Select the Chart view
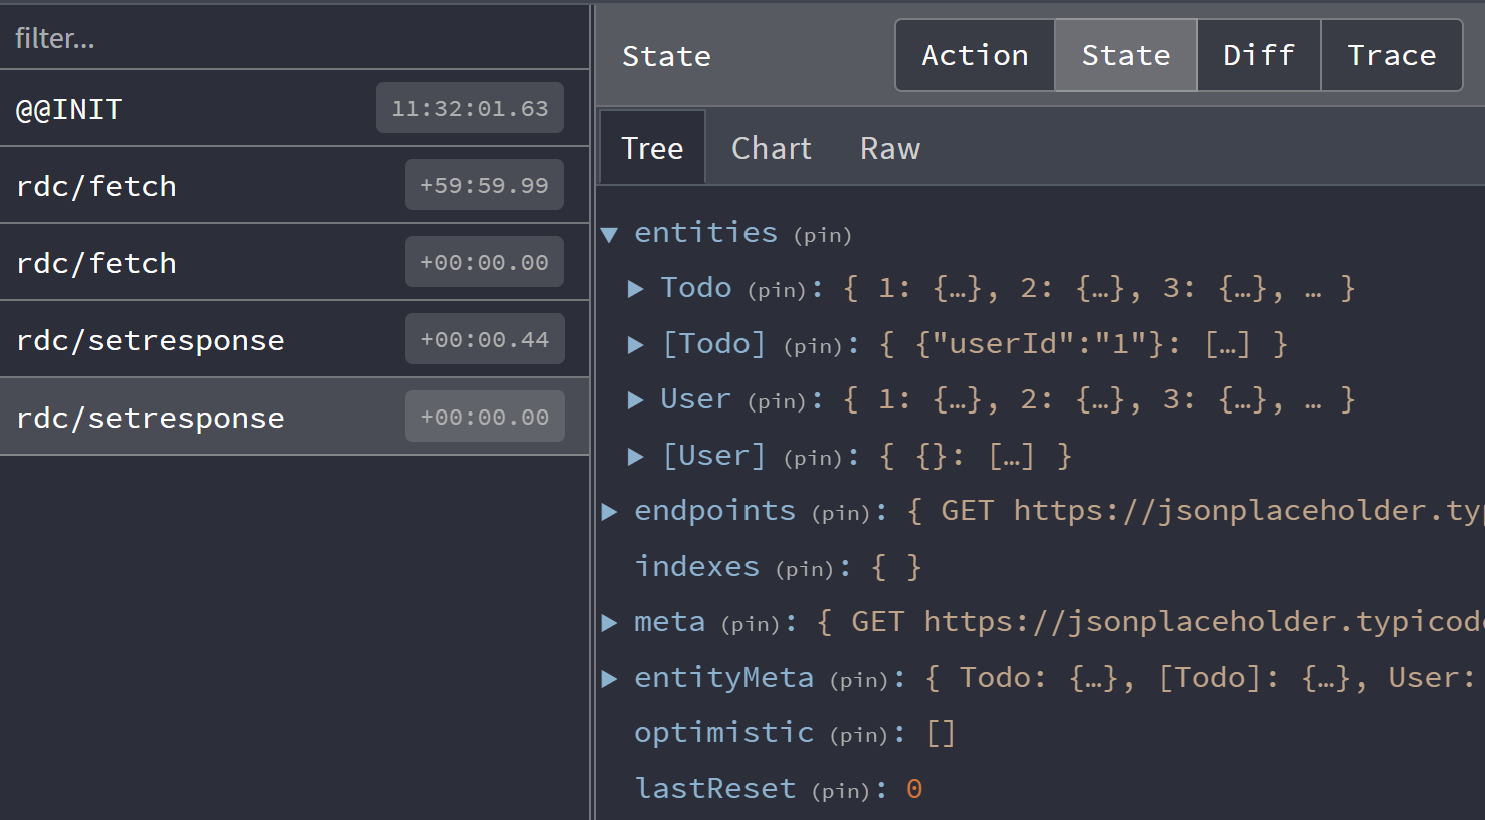 pyautogui.click(x=770, y=147)
